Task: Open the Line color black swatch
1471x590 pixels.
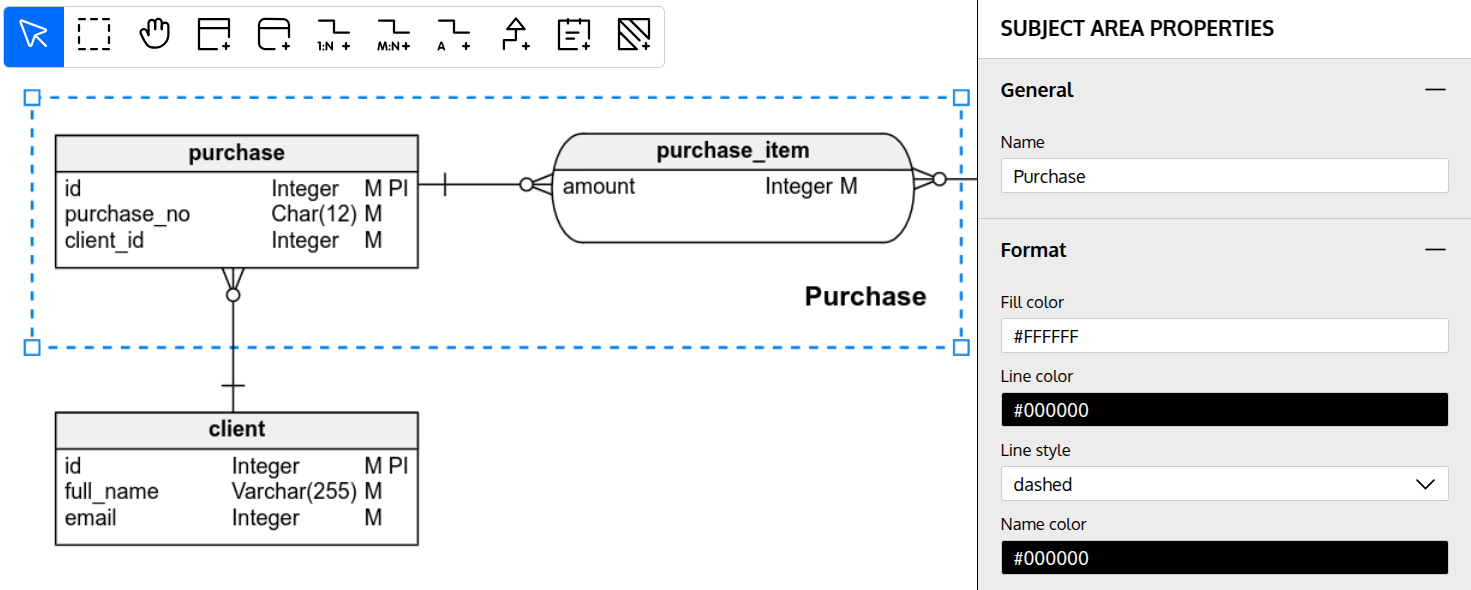Action: [1224, 410]
